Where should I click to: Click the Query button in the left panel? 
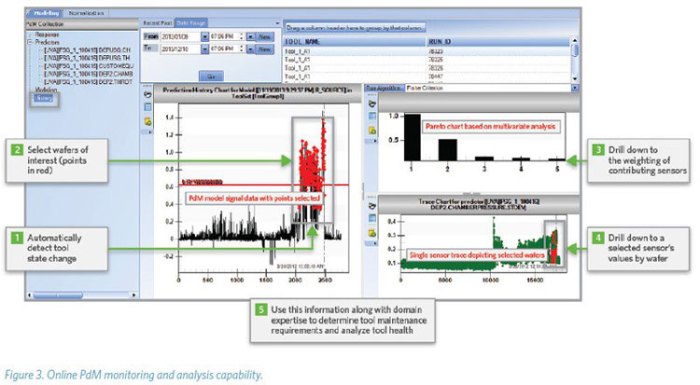tap(43, 98)
